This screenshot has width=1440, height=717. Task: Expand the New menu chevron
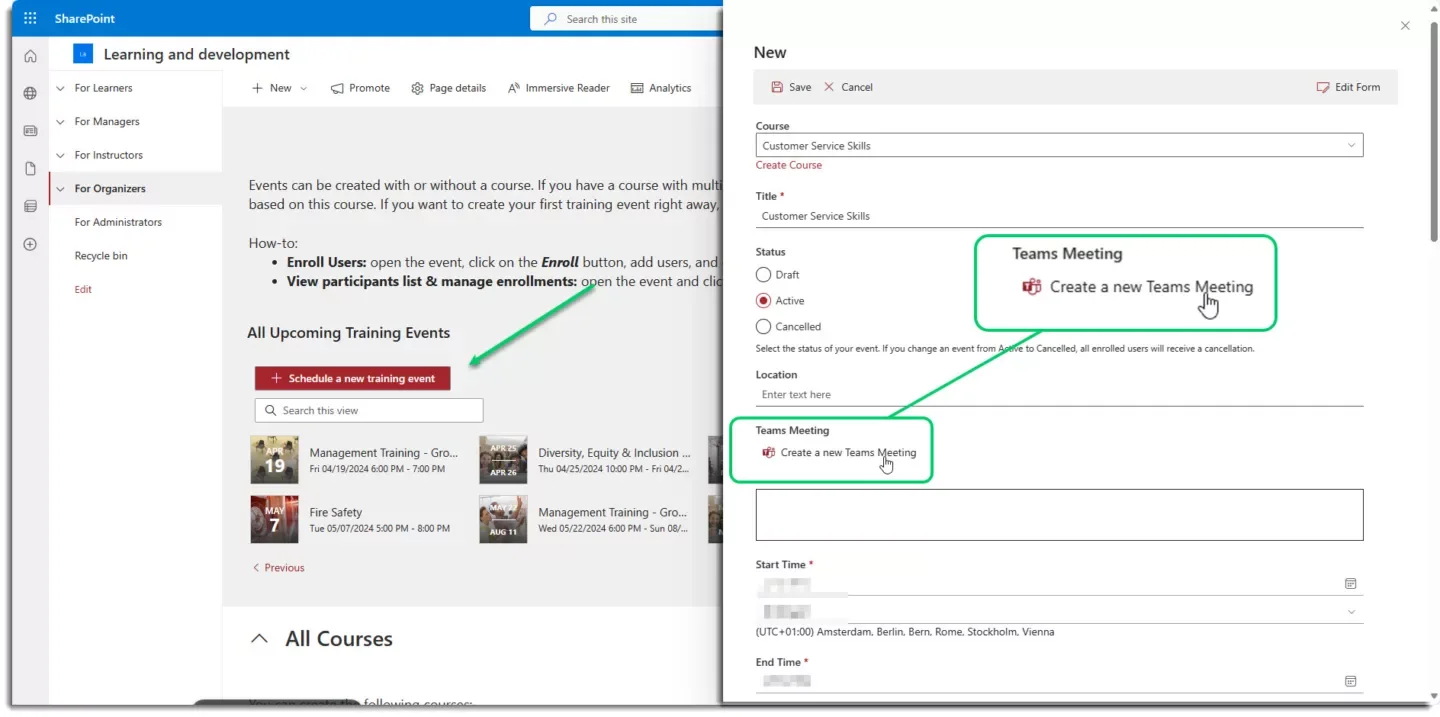[x=304, y=88]
